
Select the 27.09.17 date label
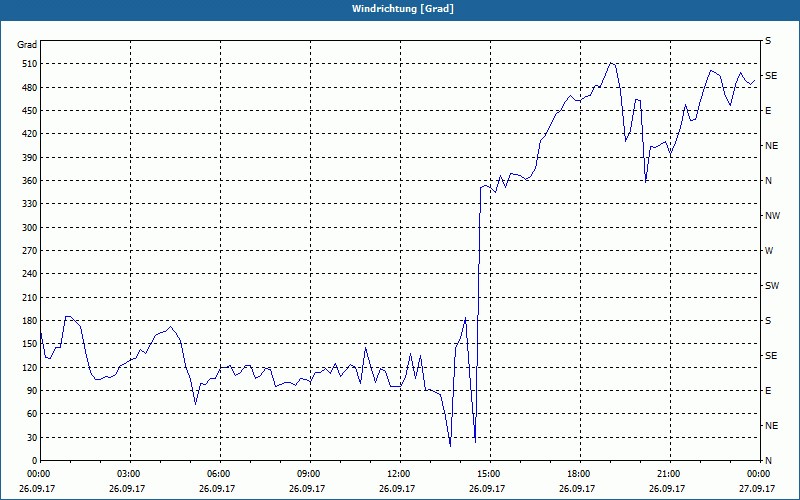pos(757,488)
